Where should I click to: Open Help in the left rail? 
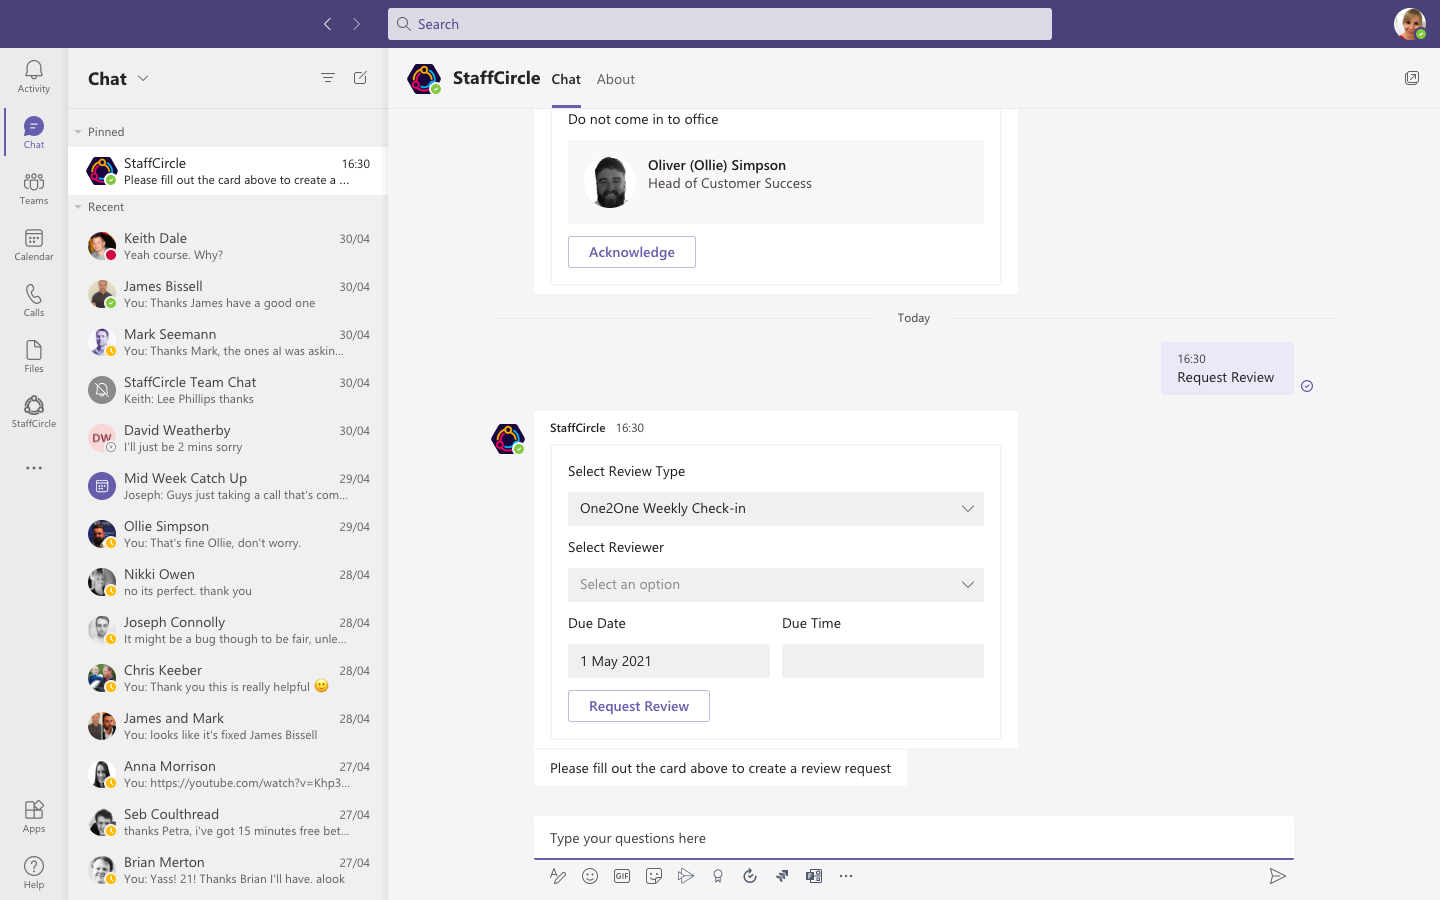(34, 872)
